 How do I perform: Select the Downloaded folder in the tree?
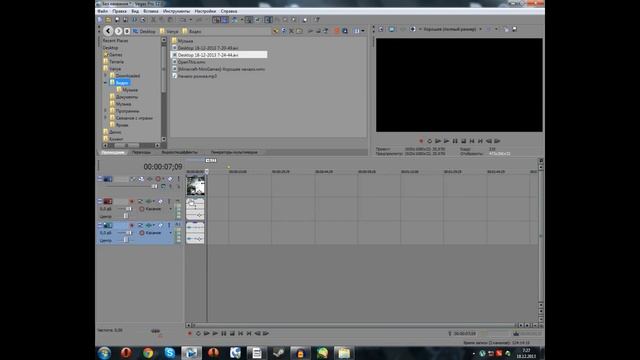click(124, 76)
